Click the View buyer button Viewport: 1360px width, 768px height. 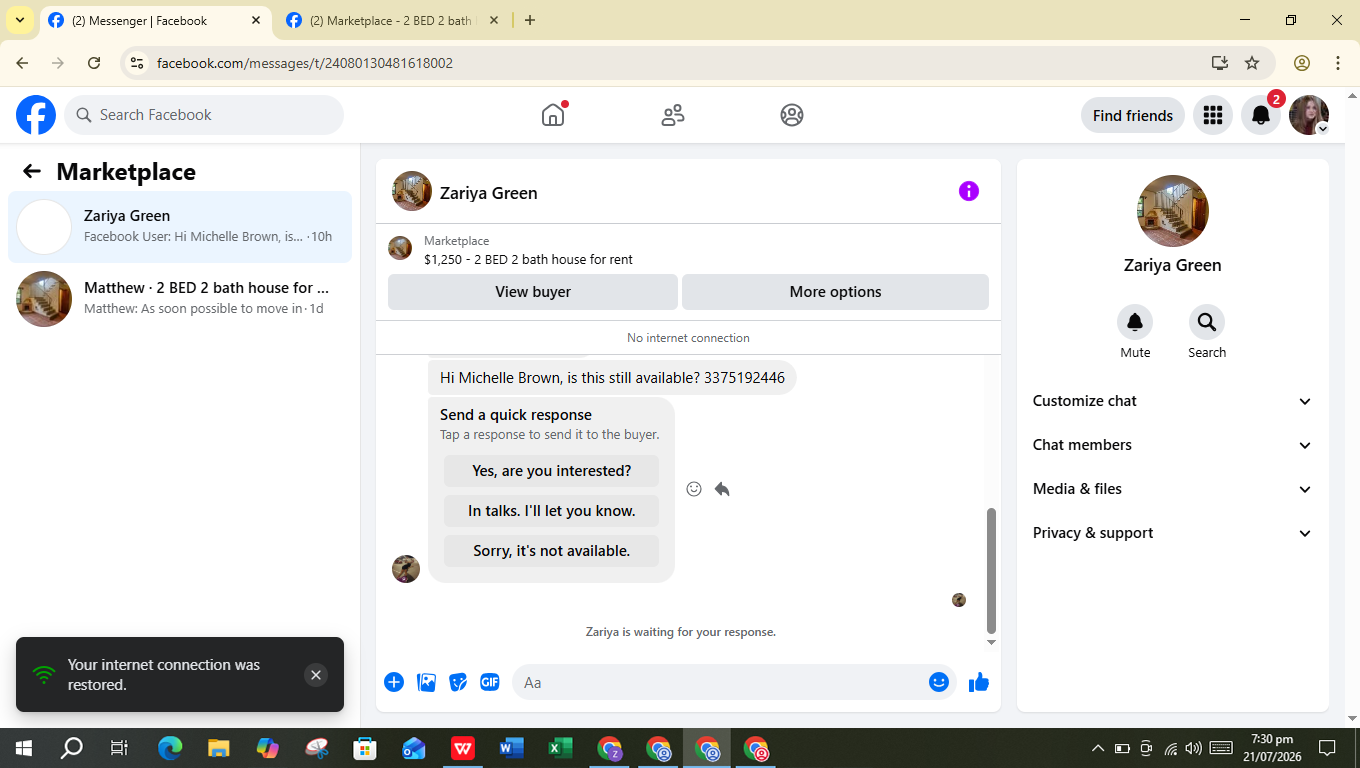point(533,292)
